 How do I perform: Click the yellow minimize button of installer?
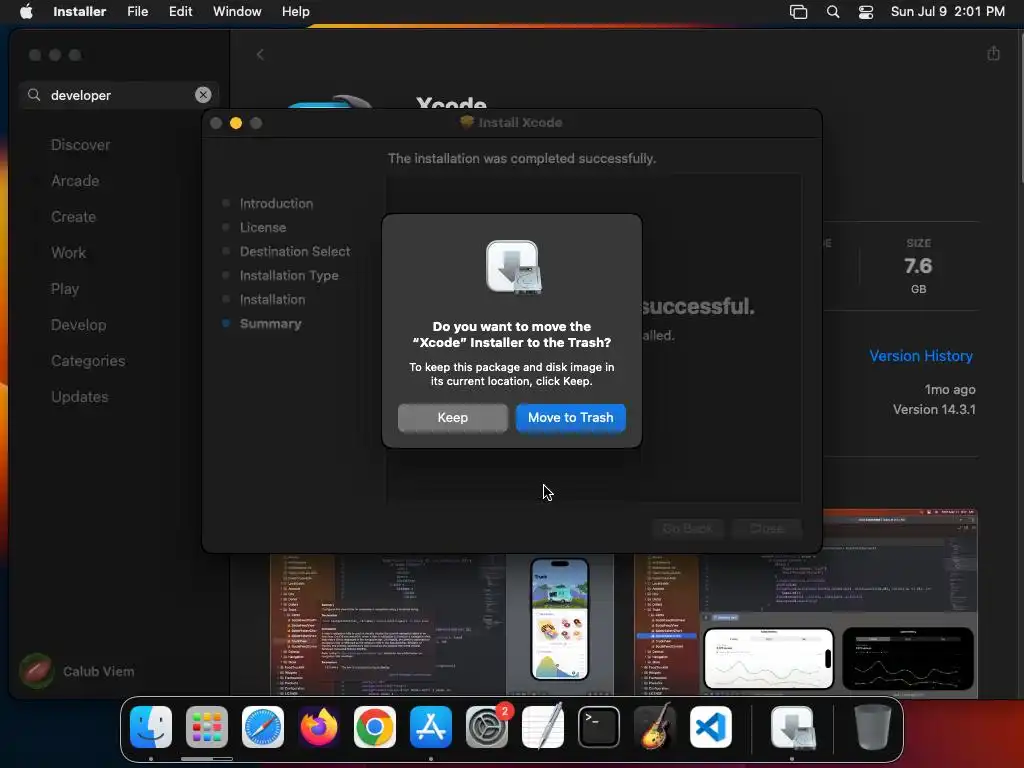(236, 123)
